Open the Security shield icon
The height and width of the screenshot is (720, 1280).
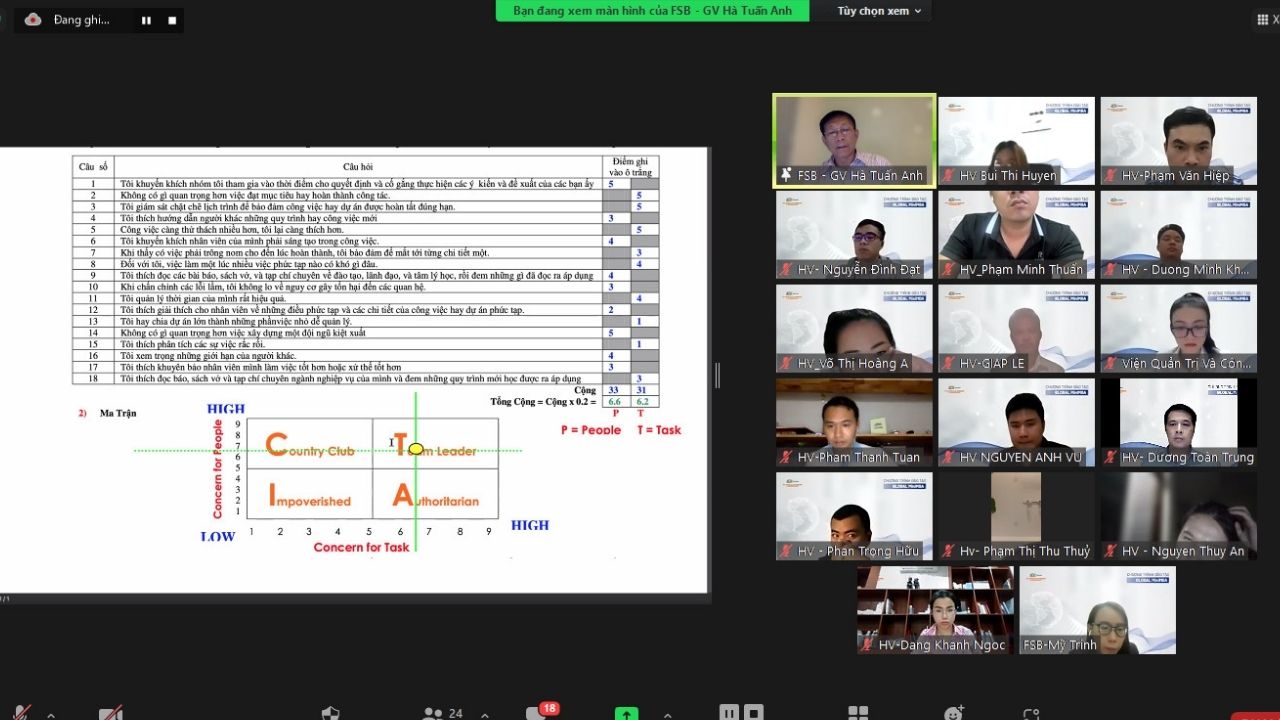pos(330,713)
